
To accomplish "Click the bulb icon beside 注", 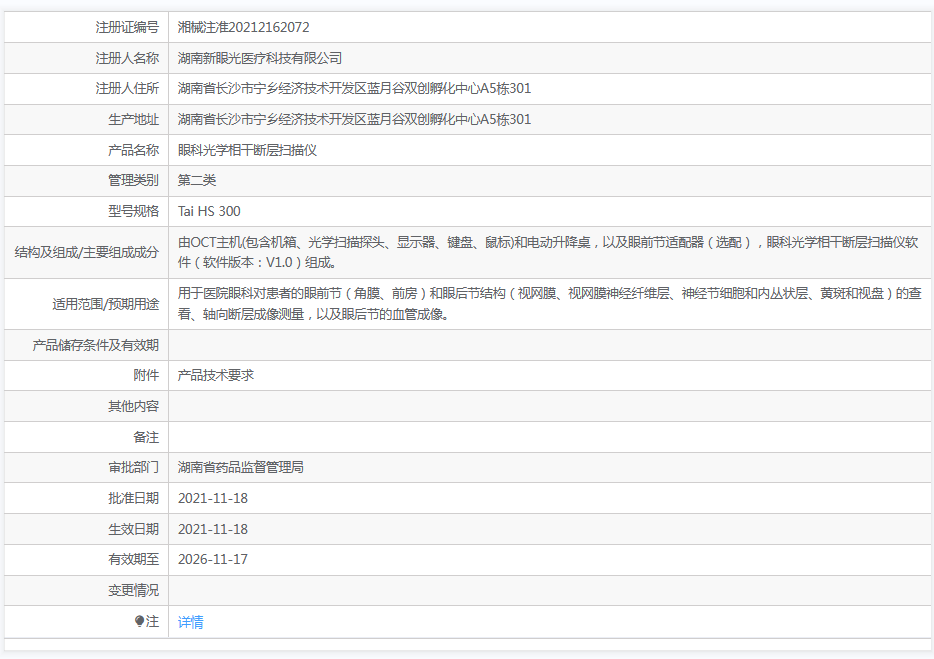I will (140, 622).
